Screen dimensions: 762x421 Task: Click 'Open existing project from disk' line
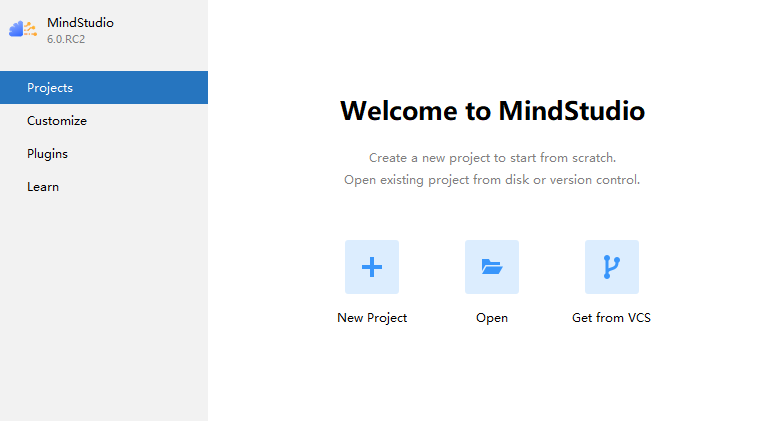pyautogui.click(x=492, y=180)
